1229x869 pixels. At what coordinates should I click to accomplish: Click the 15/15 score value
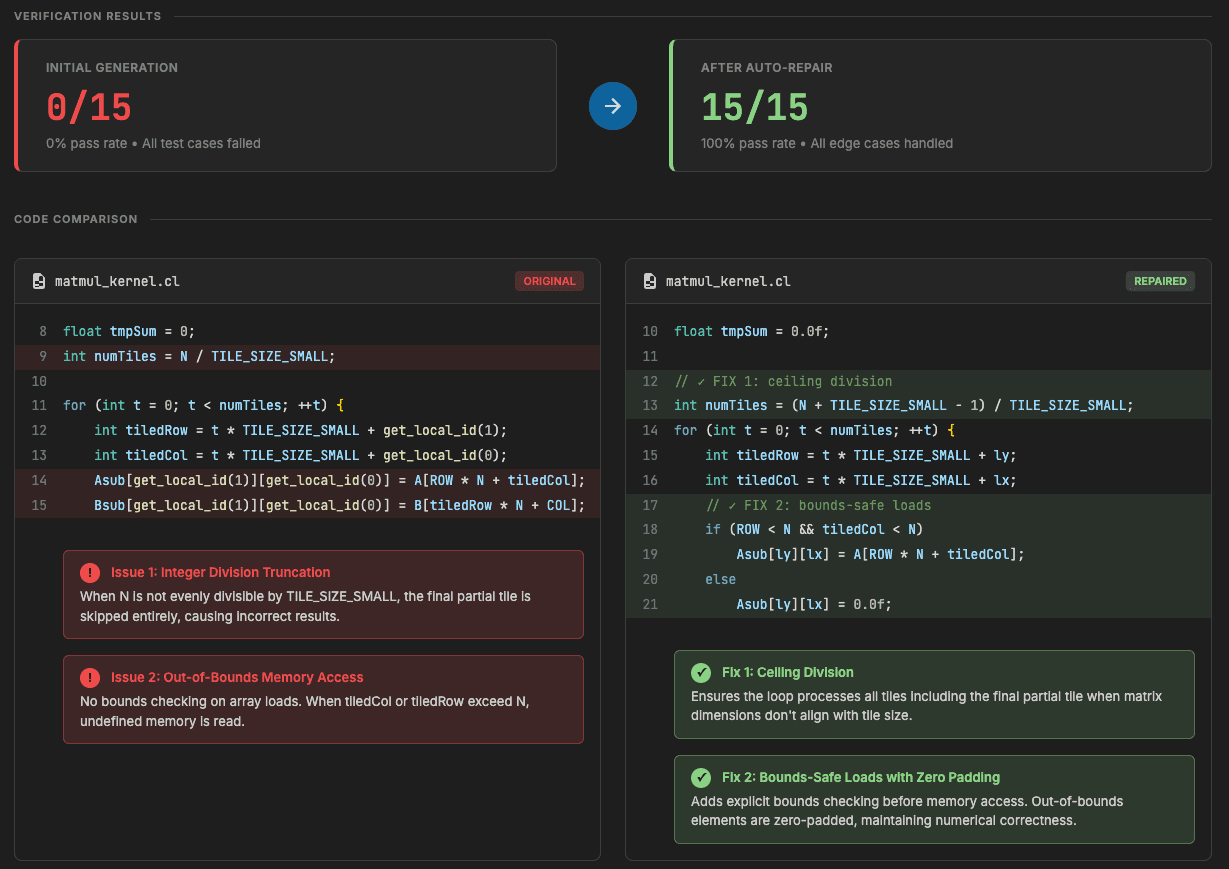(x=755, y=107)
